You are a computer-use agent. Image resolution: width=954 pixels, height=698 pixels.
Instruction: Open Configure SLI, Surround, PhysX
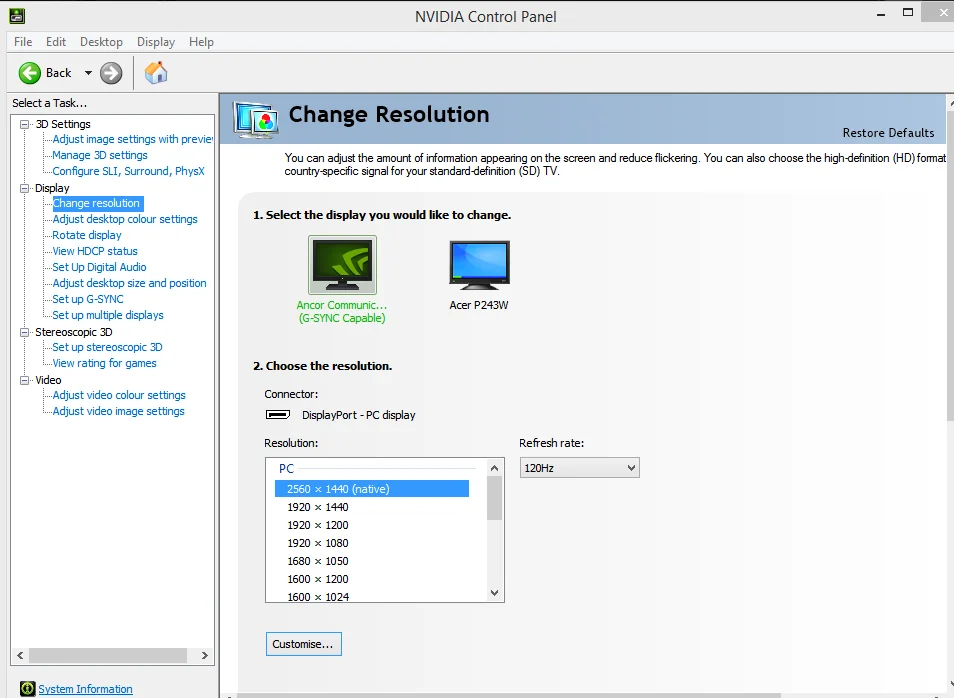pyautogui.click(x=128, y=171)
